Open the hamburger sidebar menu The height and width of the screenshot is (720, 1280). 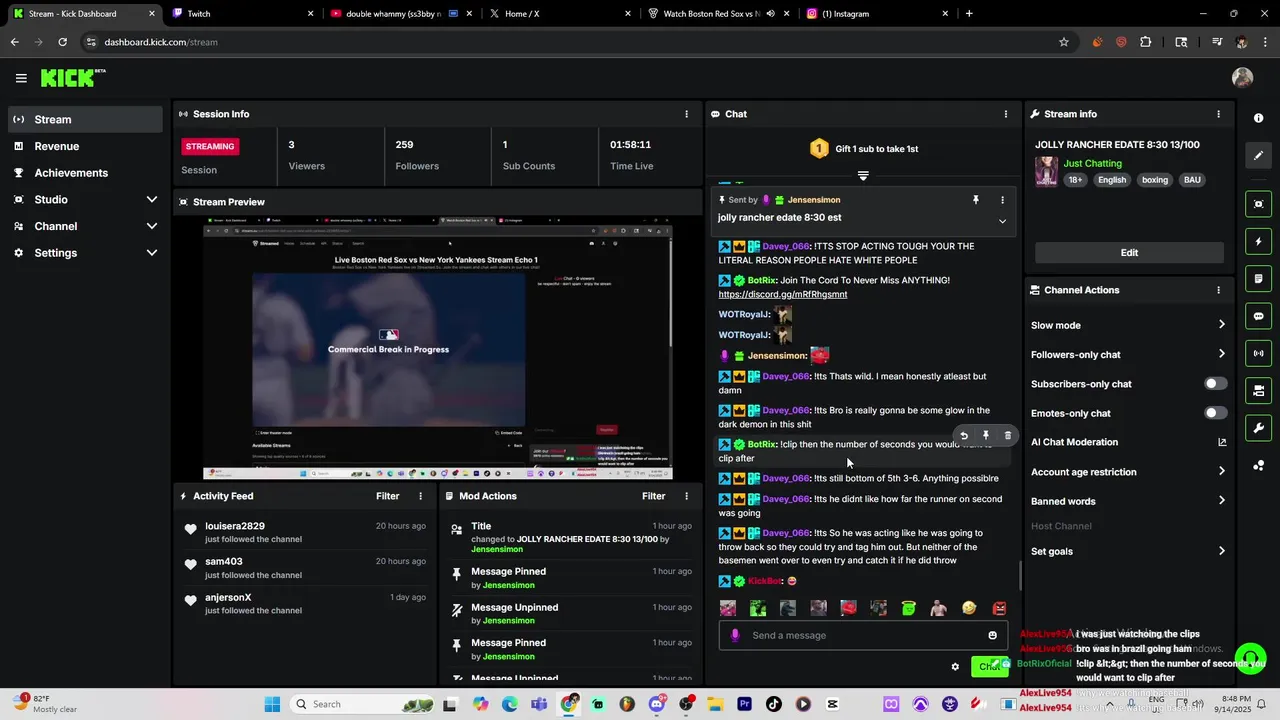(x=21, y=78)
